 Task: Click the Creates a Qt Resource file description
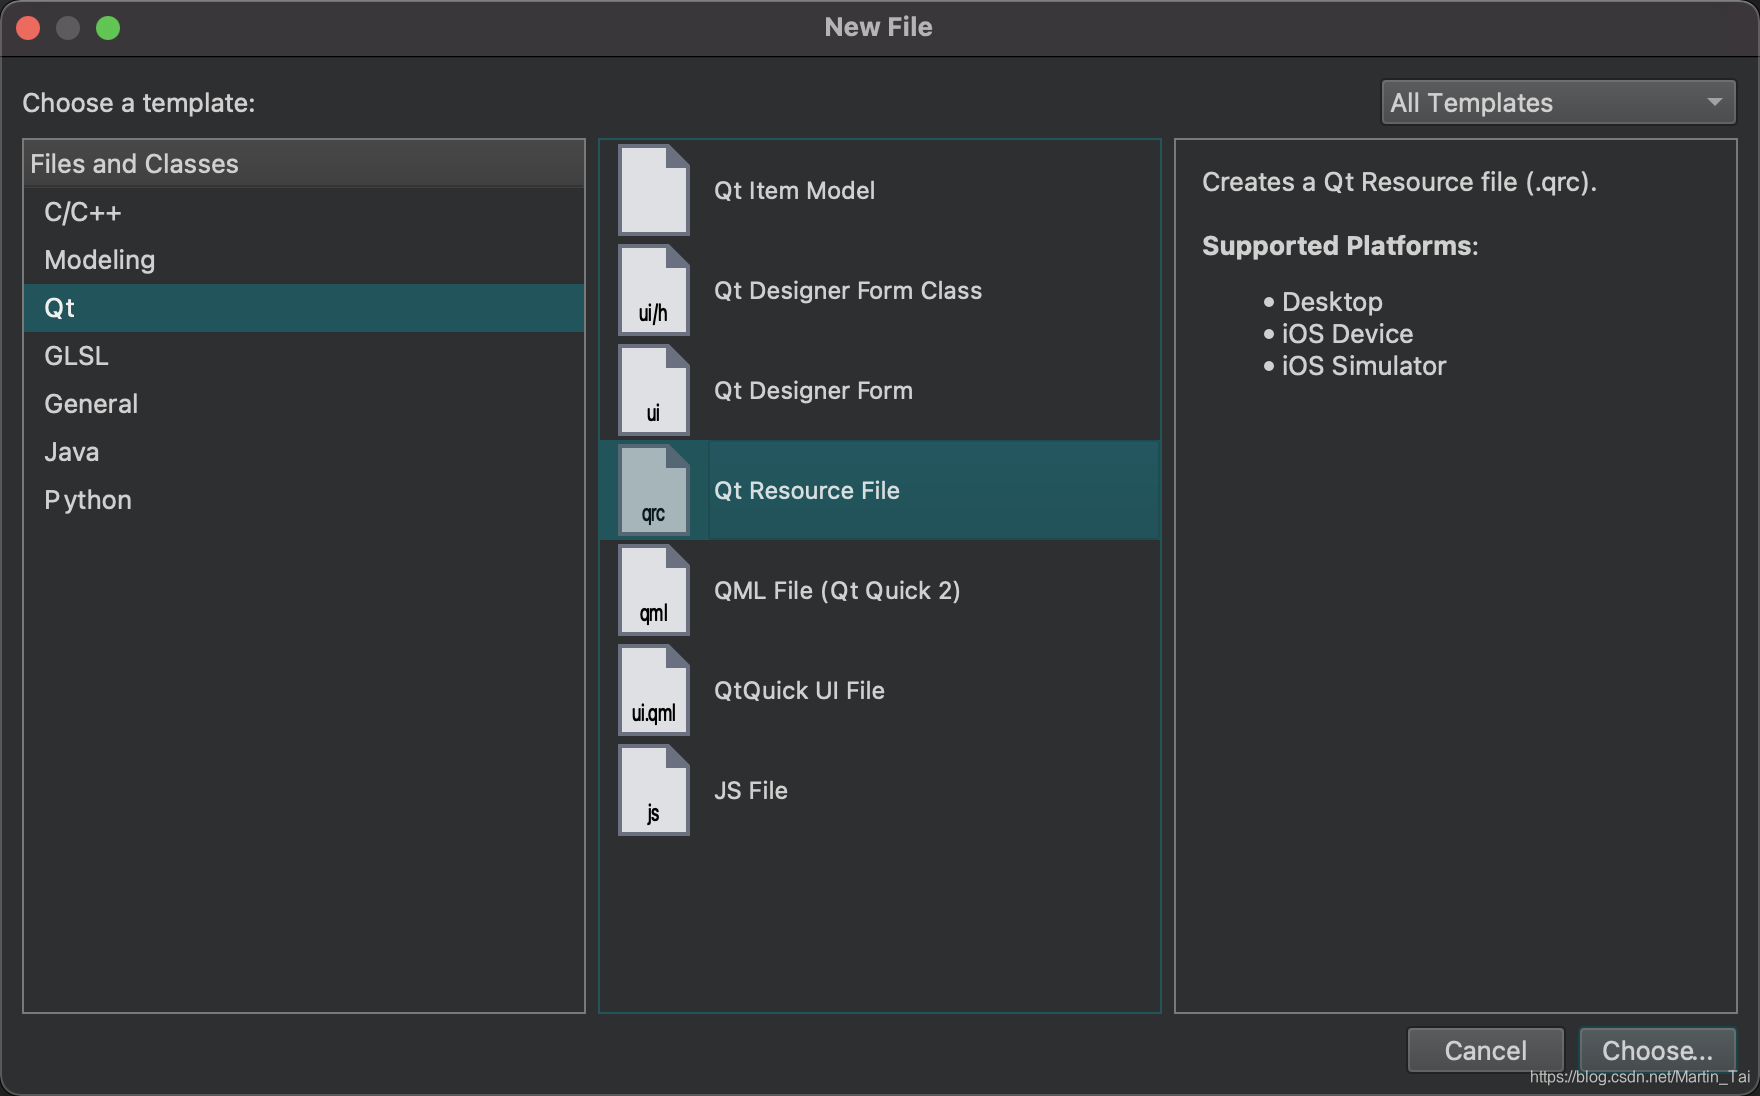pyautogui.click(x=1399, y=182)
